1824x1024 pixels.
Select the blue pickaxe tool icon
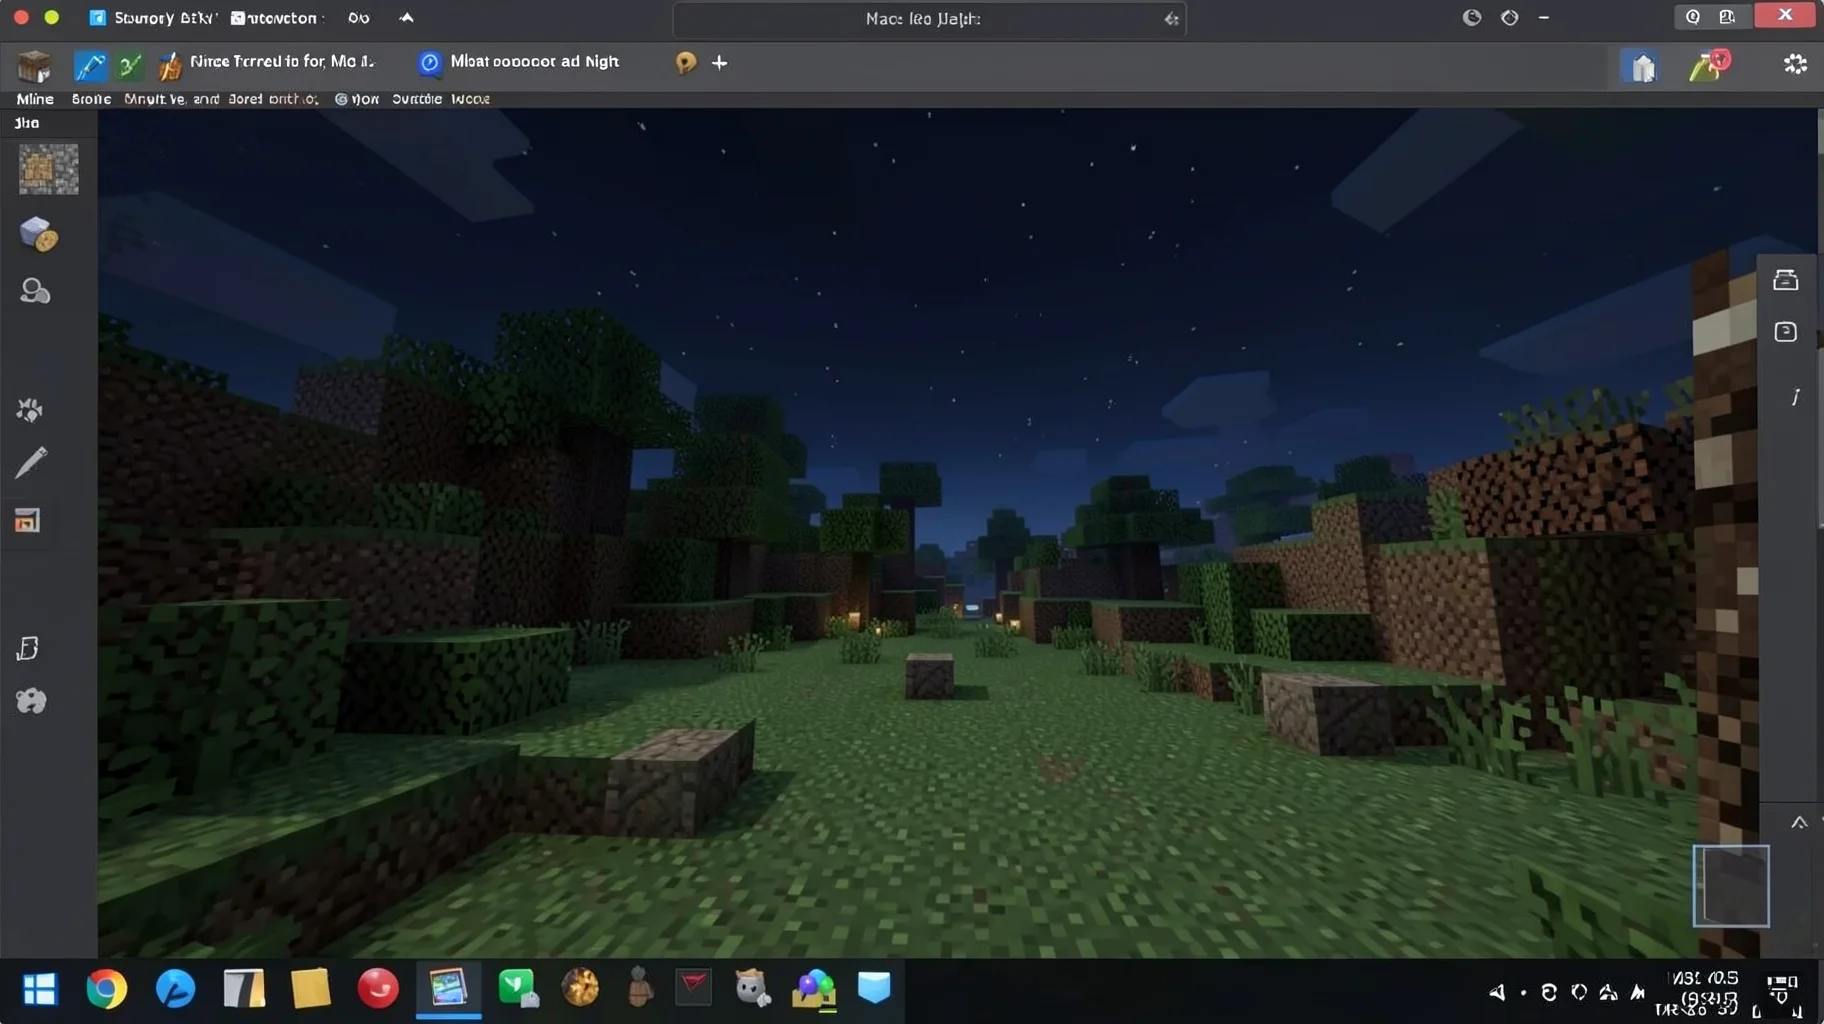point(90,66)
